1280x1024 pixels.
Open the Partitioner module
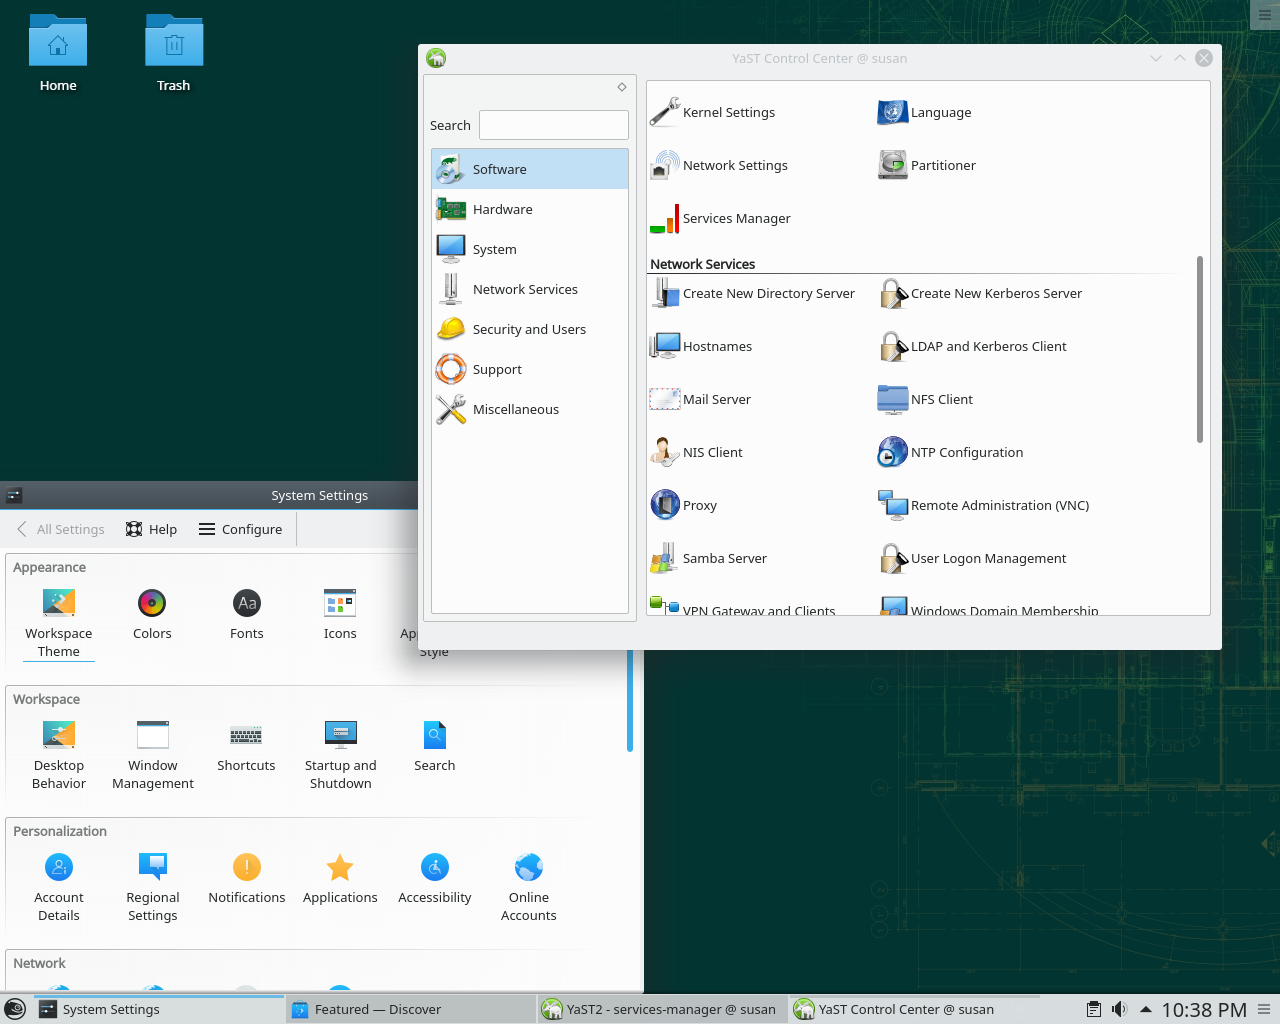click(926, 165)
